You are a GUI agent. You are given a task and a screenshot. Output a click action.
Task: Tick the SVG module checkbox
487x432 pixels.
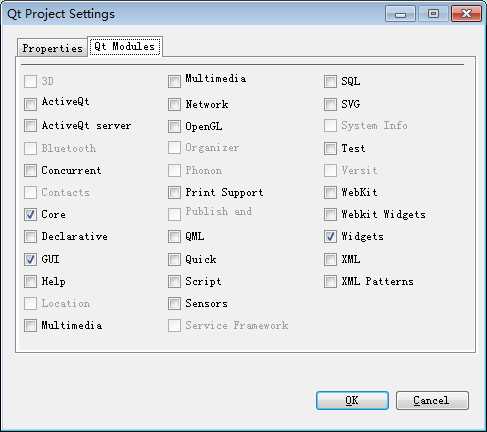[330, 104]
